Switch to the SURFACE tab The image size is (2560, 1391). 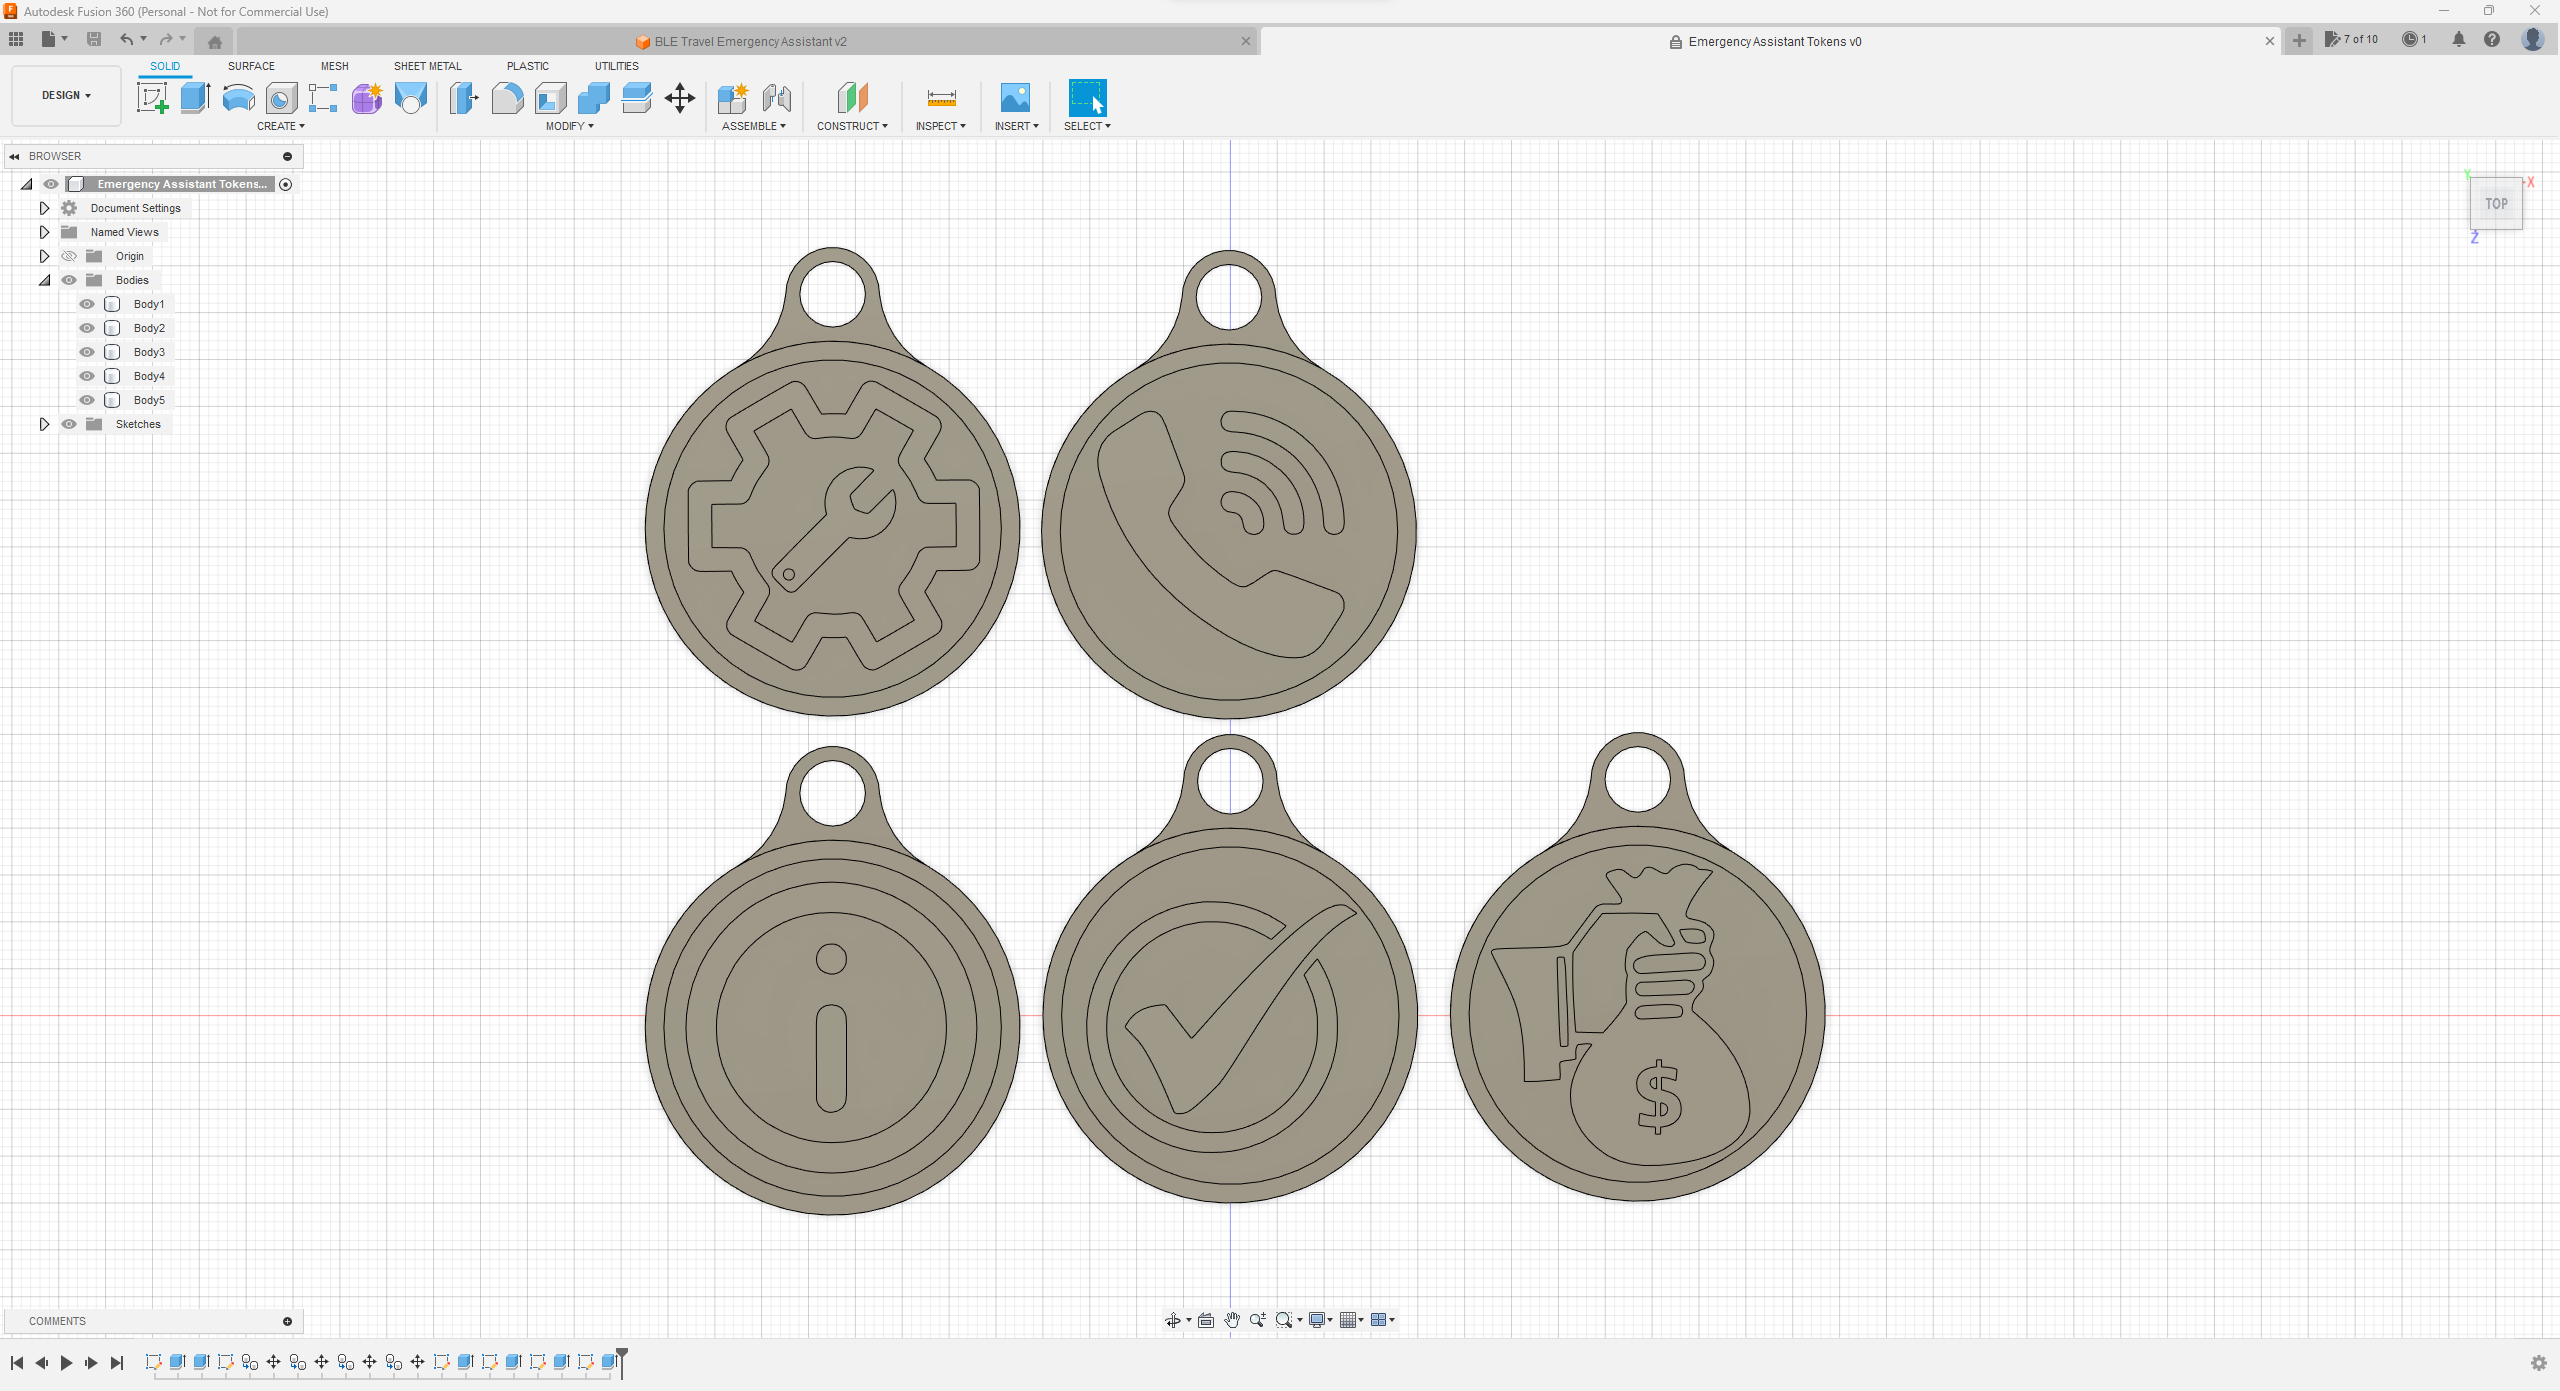(251, 66)
